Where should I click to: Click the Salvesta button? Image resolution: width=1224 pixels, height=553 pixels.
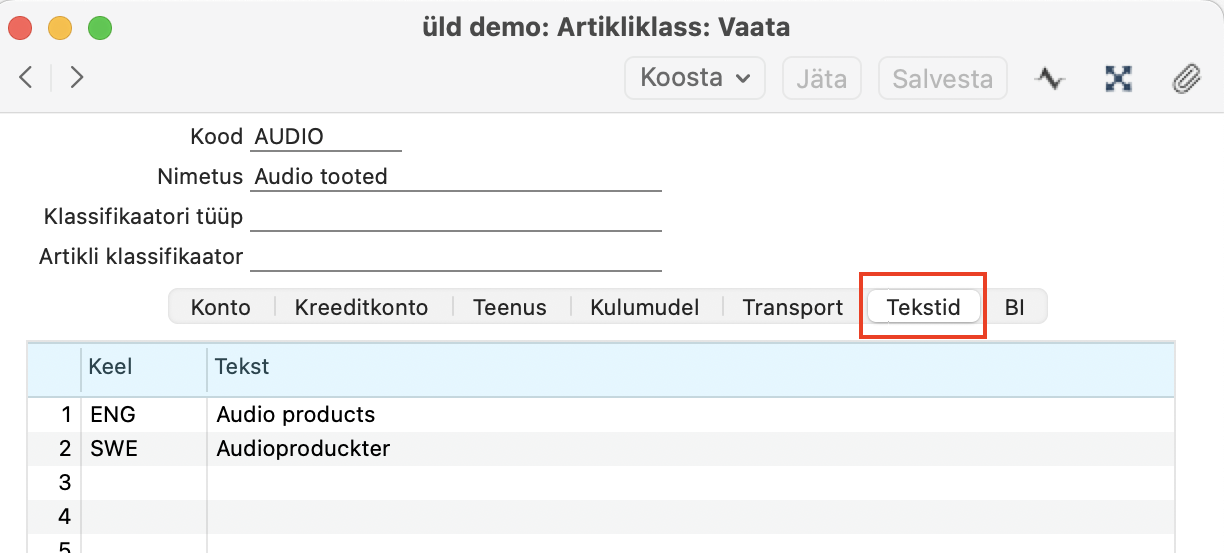pyautogui.click(x=942, y=78)
